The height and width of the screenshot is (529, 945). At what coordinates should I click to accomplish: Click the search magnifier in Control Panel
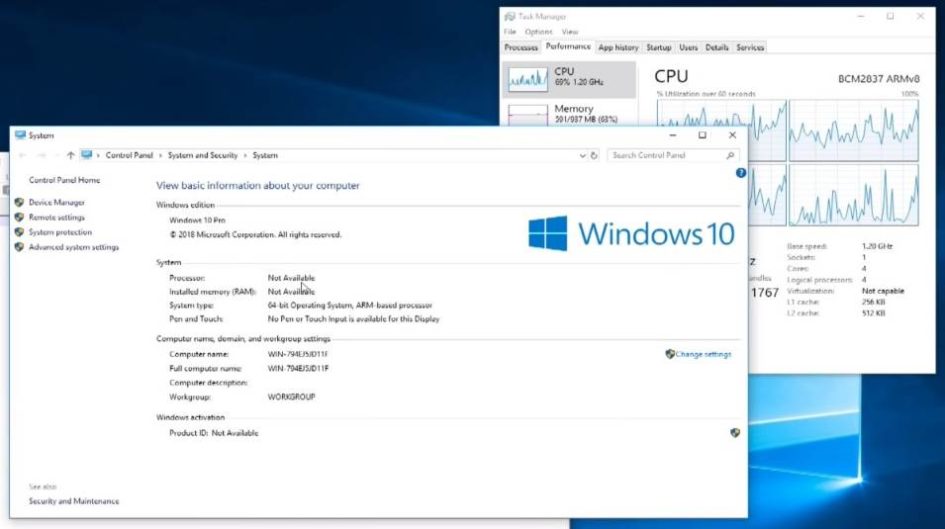click(x=730, y=156)
